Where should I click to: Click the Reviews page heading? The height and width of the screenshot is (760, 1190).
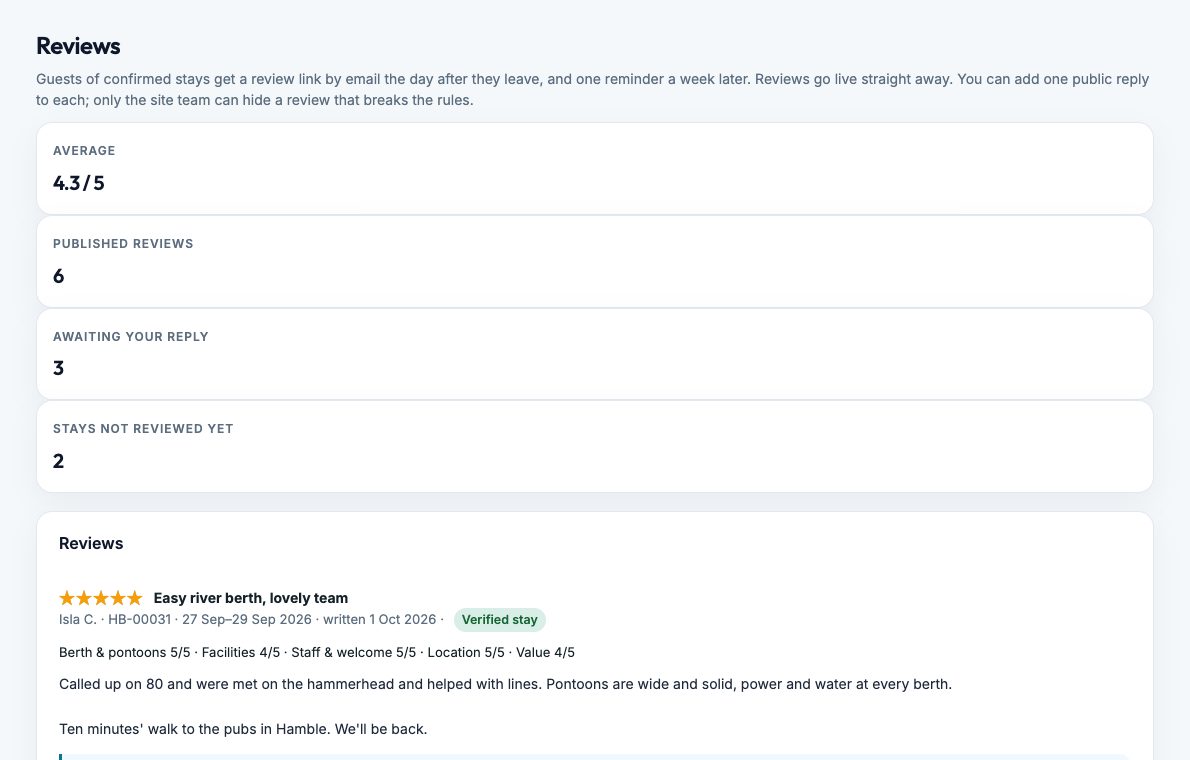click(78, 46)
